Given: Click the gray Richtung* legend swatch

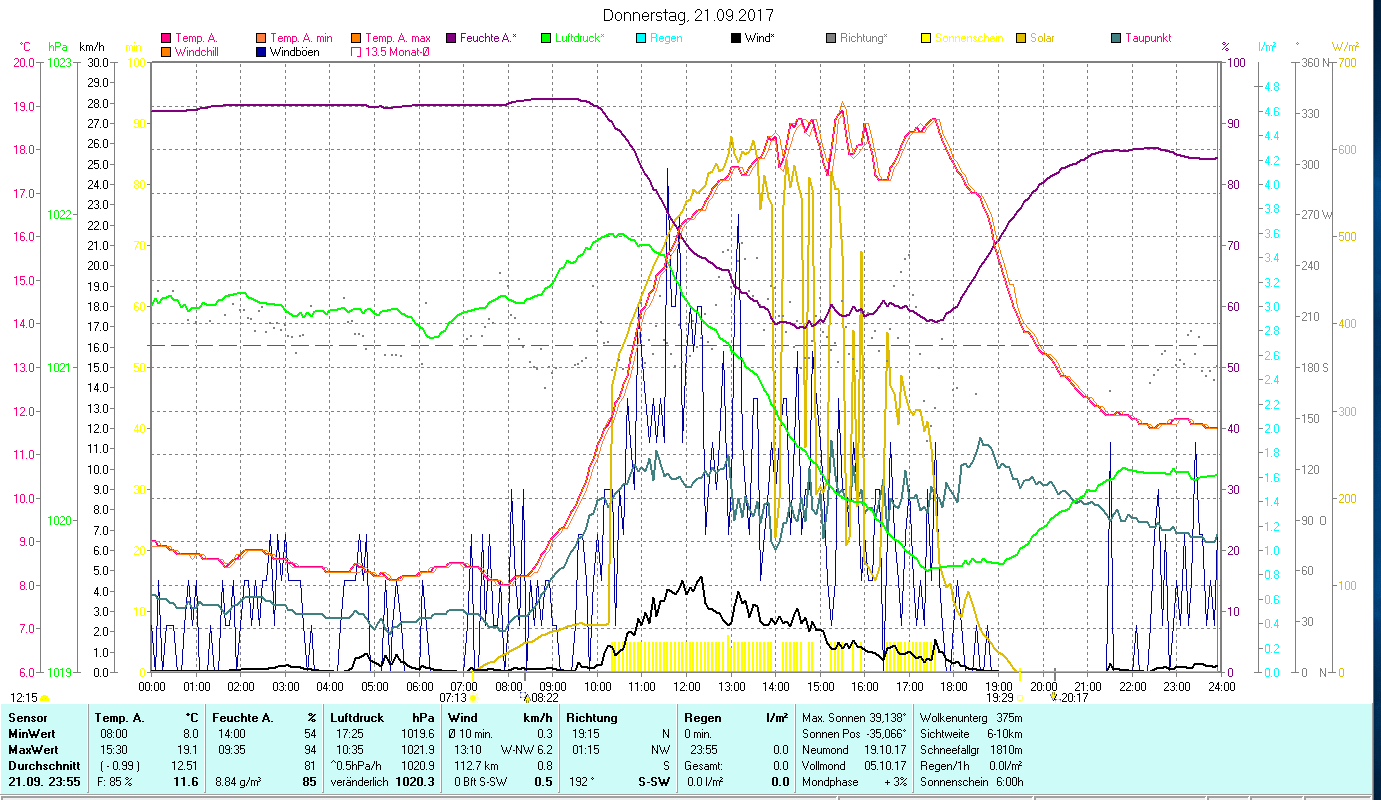Looking at the screenshot, I should coord(830,39).
